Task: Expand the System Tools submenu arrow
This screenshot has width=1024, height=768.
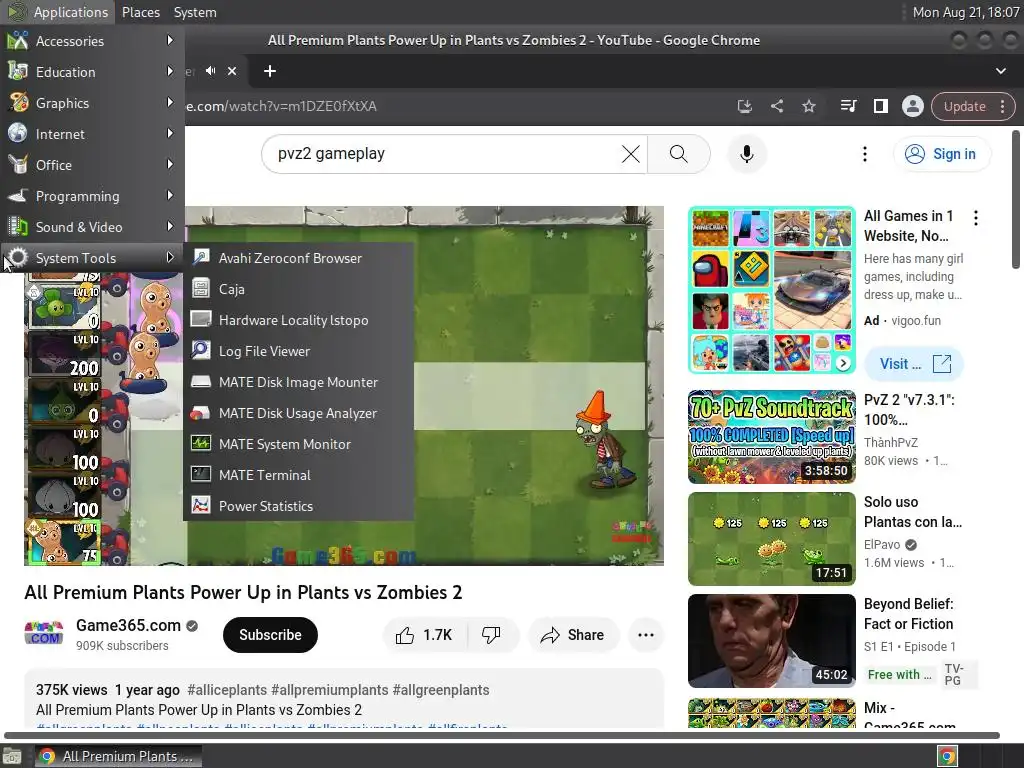Action: tap(170, 258)
